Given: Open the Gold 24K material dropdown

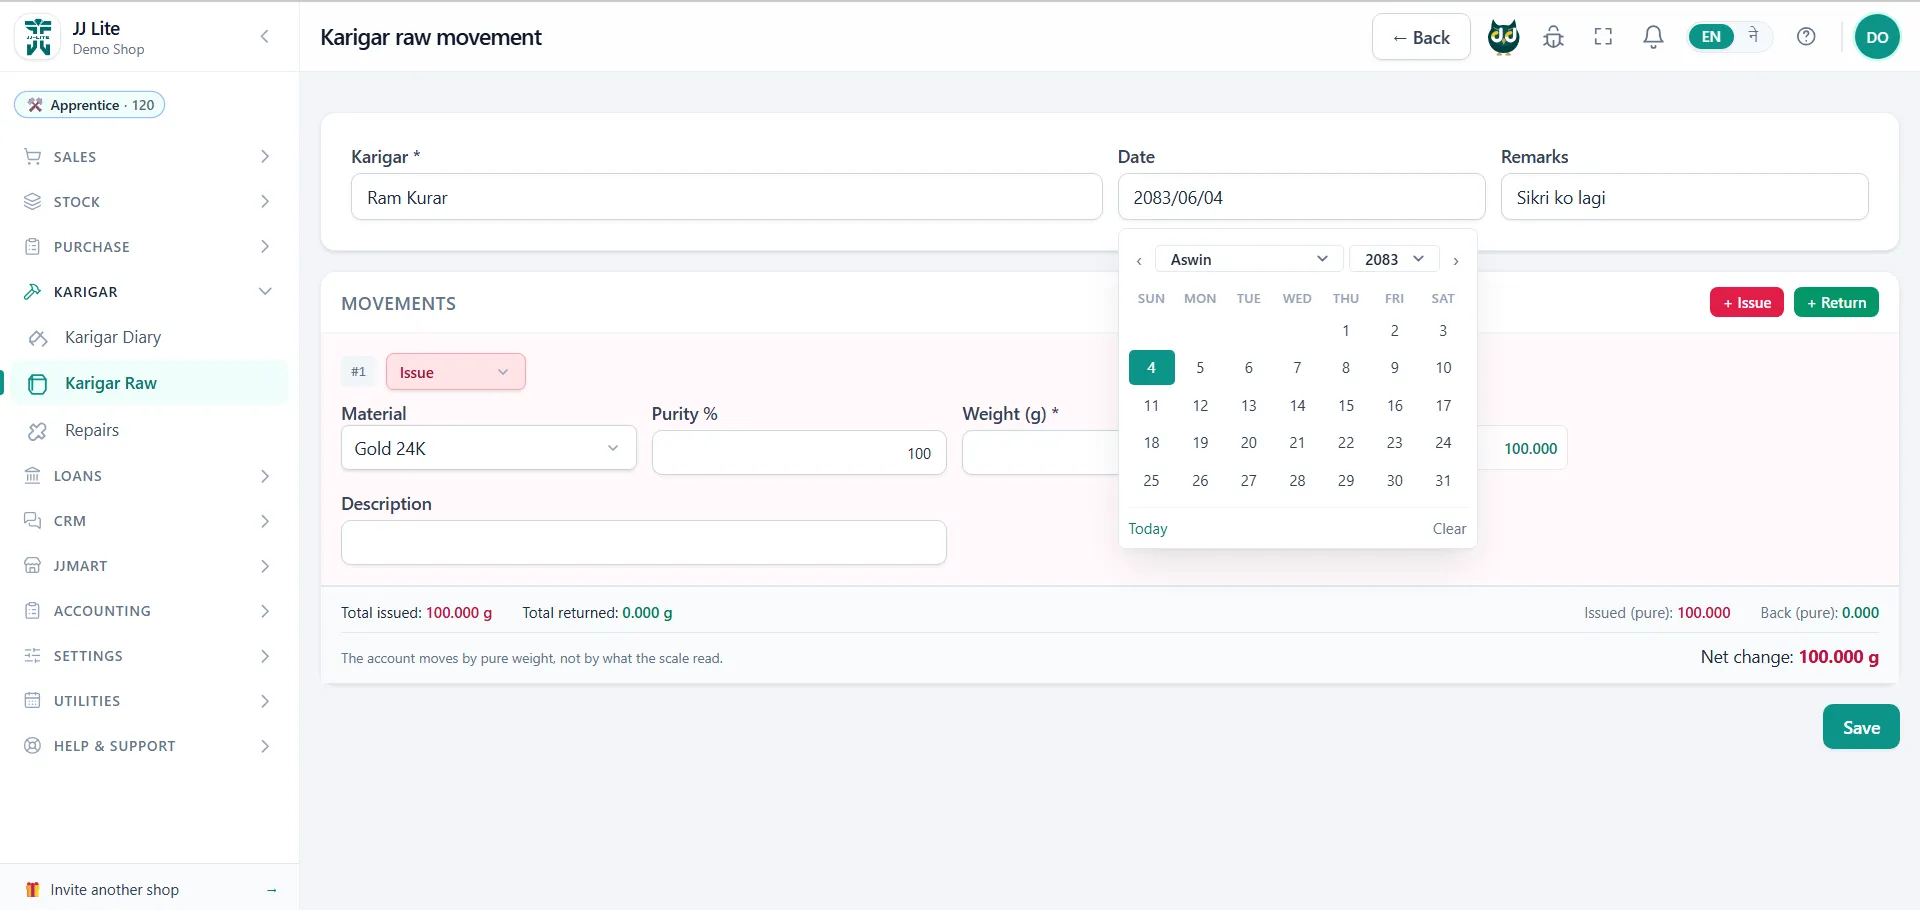Looking at the screenshot, I should (x=488, y=448).
